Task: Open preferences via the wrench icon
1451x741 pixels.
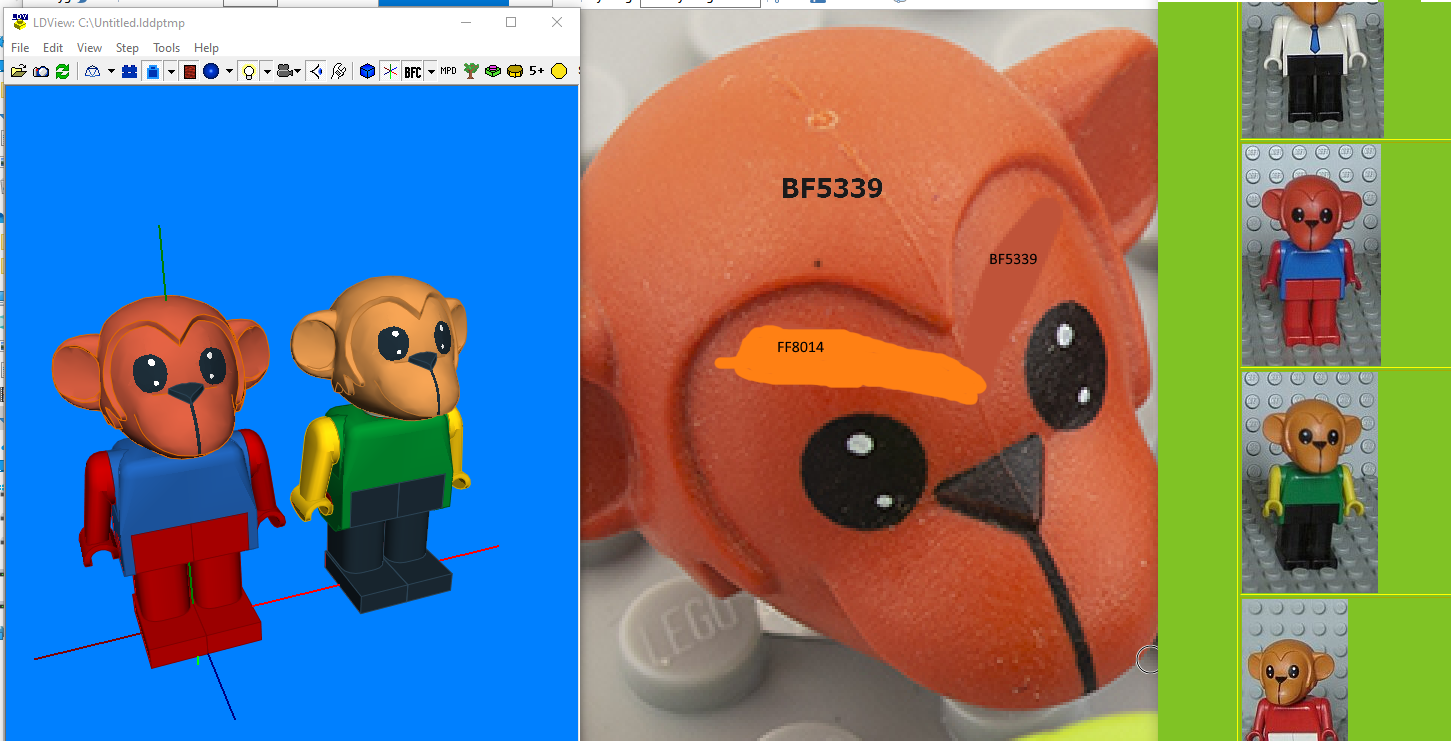Action: [x=338, y=71]
